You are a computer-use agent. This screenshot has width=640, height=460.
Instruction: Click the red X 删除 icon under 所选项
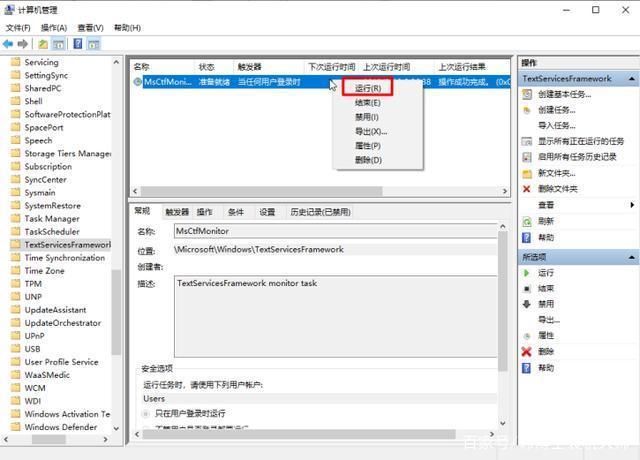527,351
